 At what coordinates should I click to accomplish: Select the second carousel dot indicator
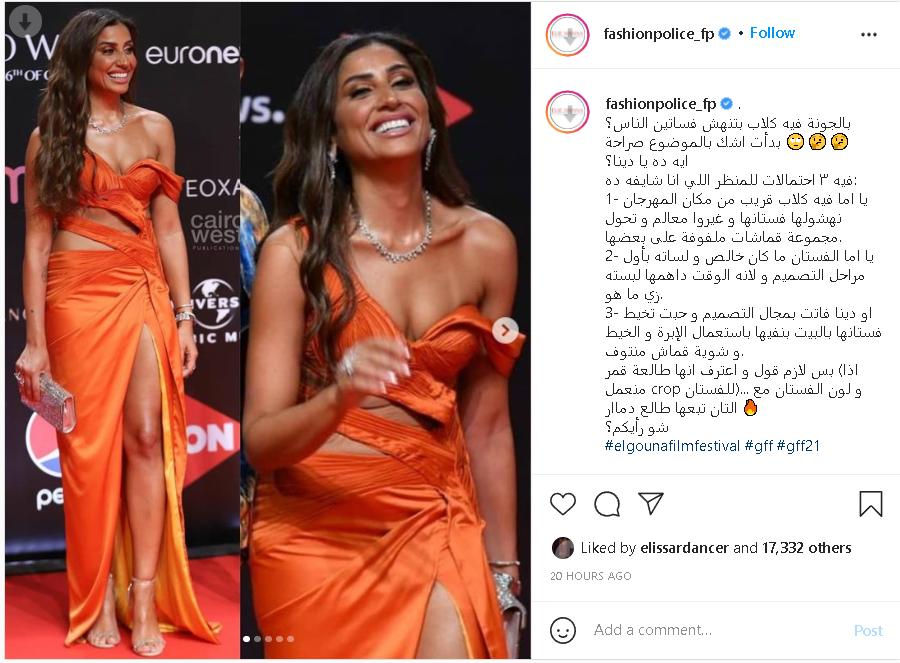point(258,638)
